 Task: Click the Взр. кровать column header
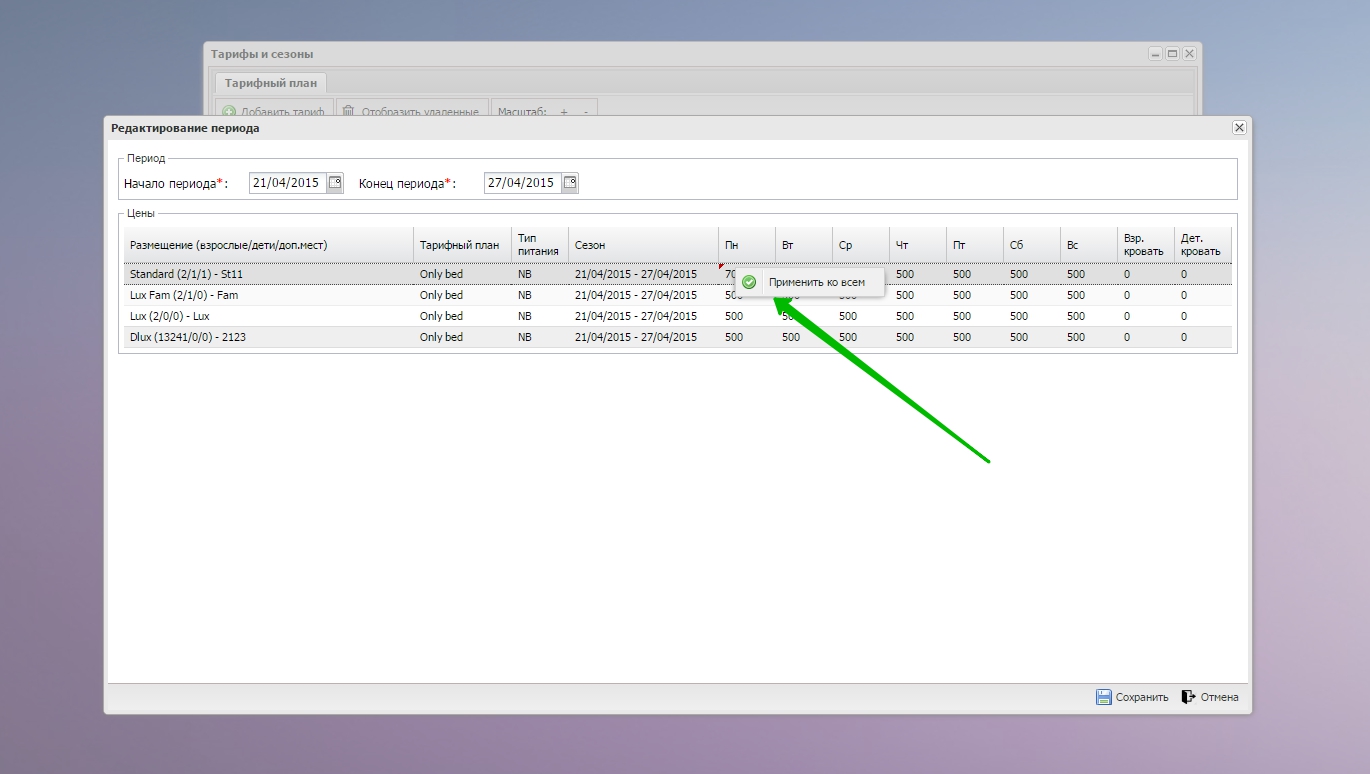(x=1144, y=245)
